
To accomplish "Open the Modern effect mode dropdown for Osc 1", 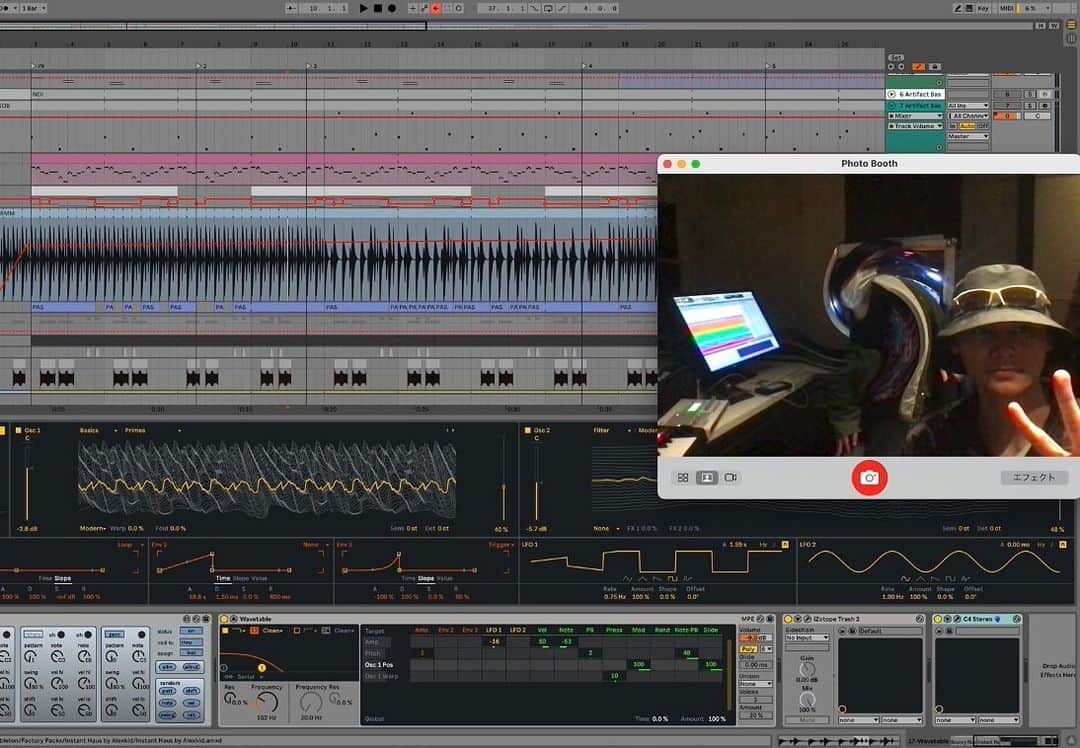I will 93,528.
